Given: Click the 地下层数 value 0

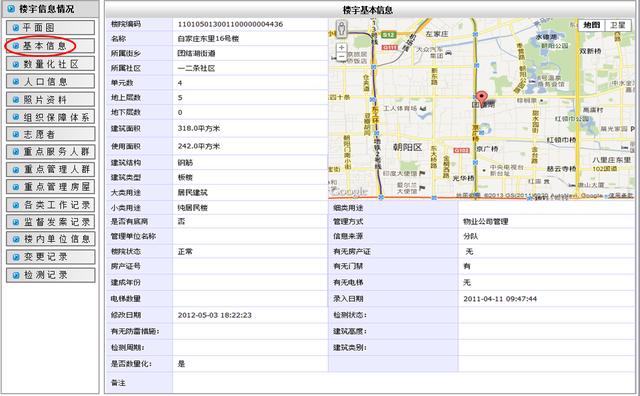Looking at the screenshot, I should click(180, 112).
